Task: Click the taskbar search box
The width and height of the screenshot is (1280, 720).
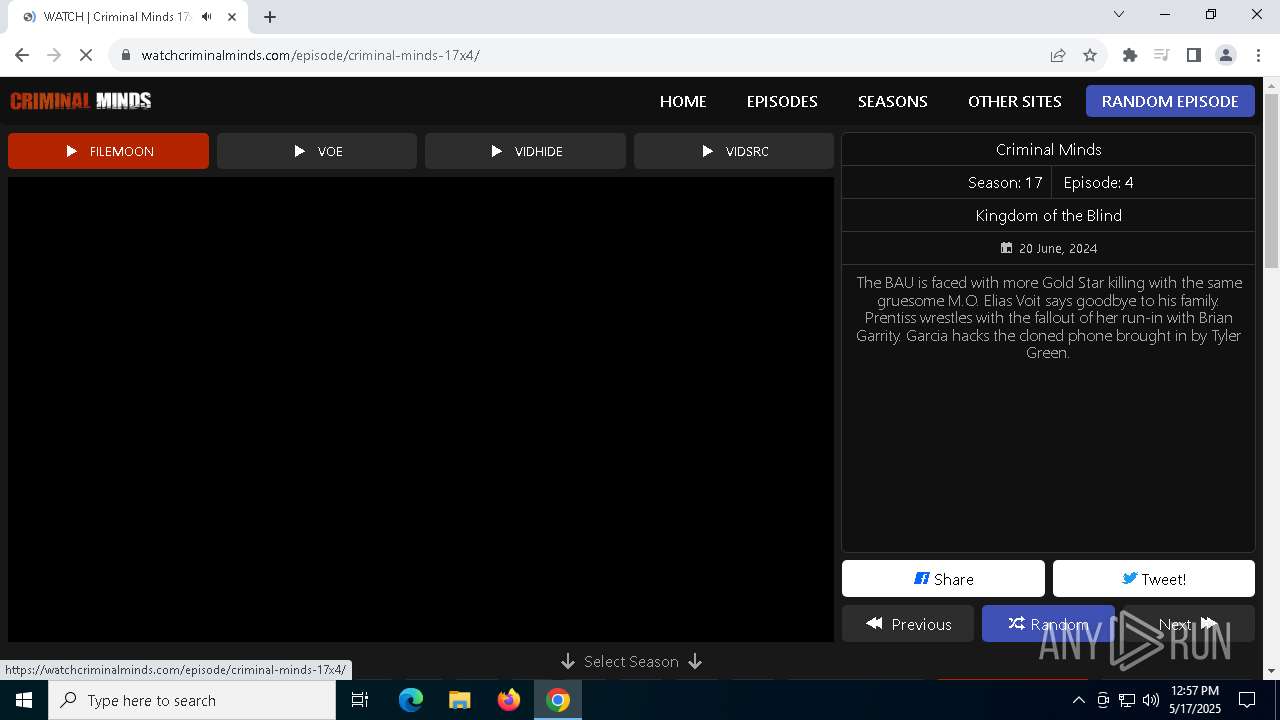Action: click(192, 700)
